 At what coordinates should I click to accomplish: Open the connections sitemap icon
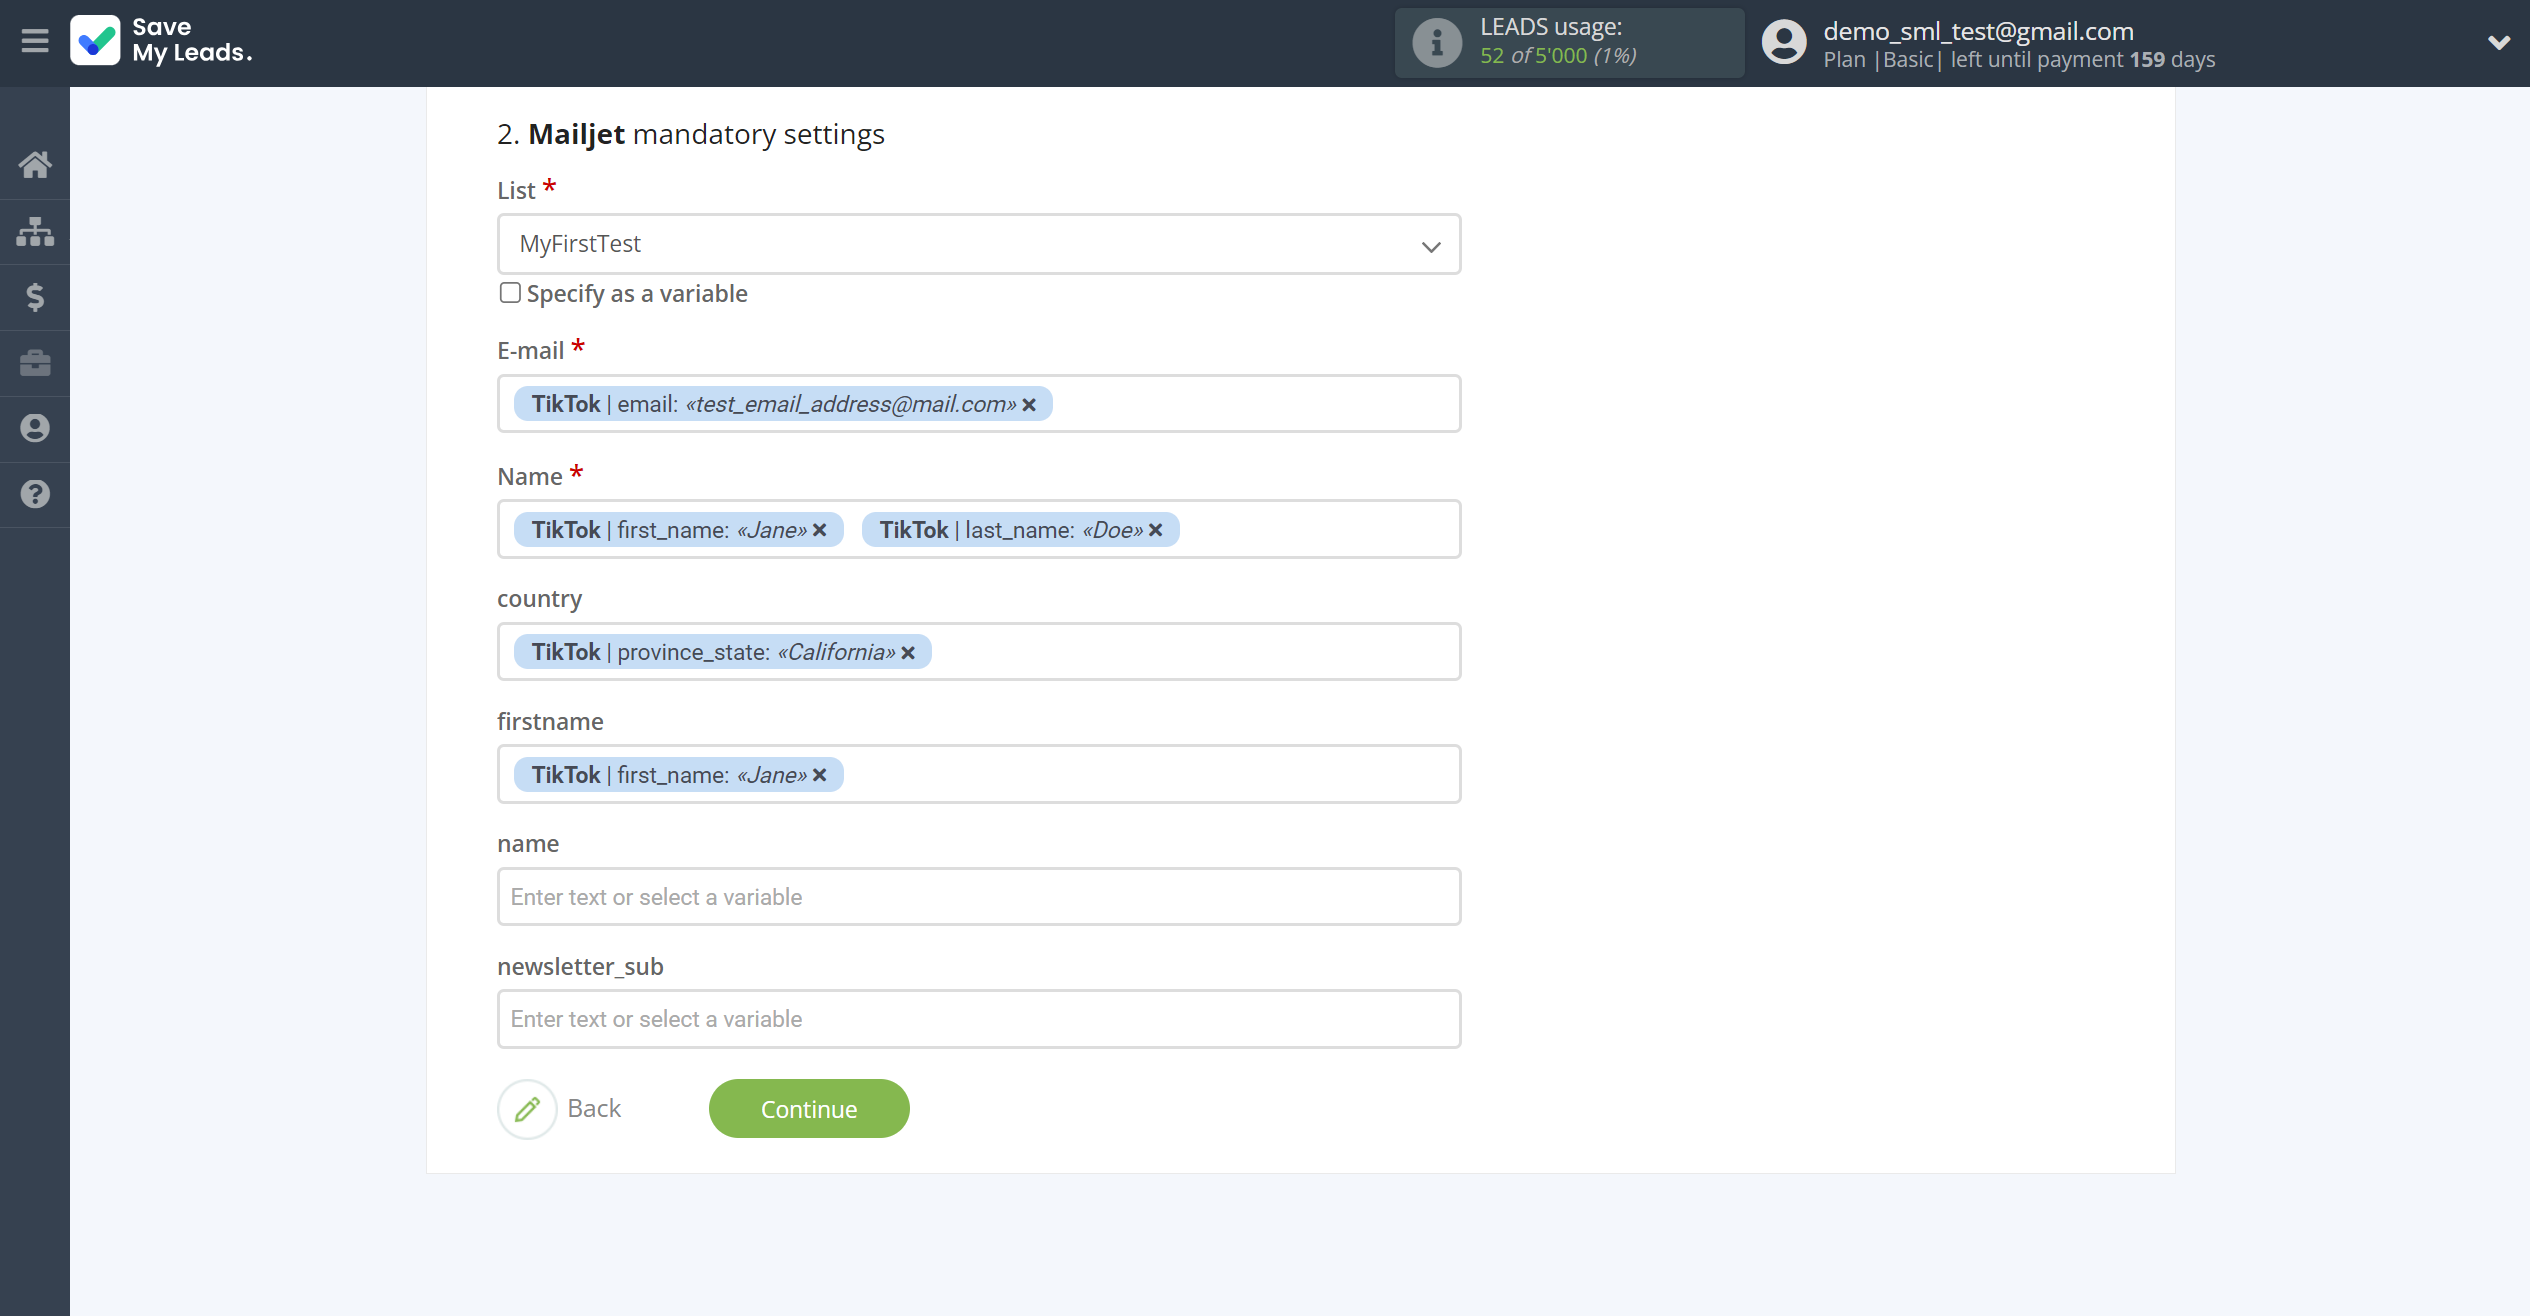click(35, 231)
